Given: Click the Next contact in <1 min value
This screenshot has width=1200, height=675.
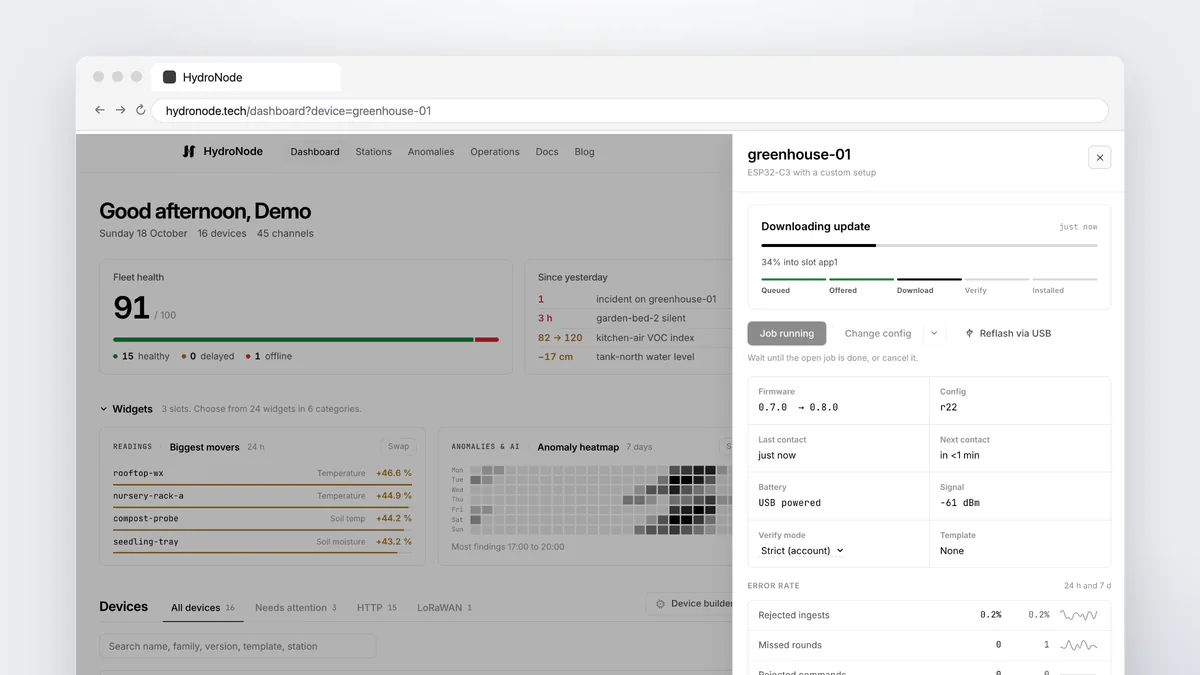Looking at the screenshot, I should point(960,455).
